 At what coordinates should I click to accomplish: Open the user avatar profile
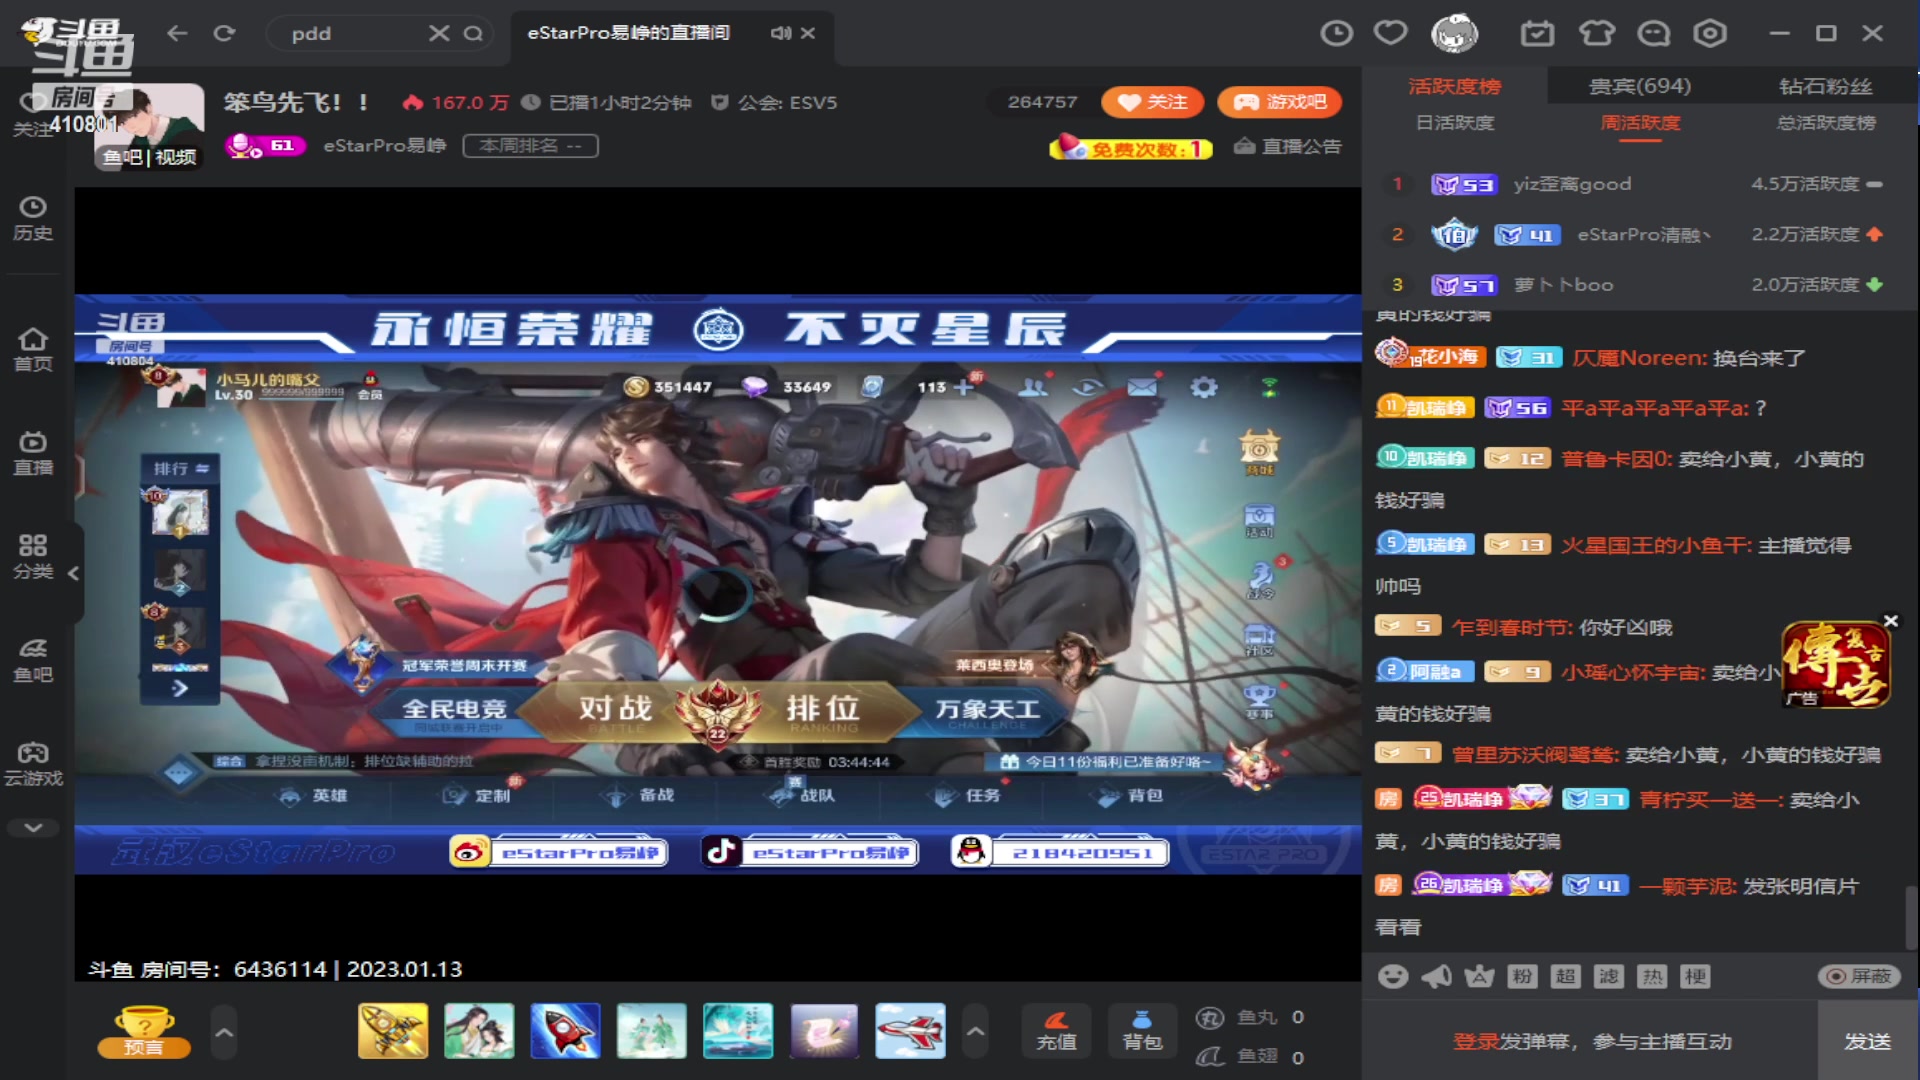click(x=1454, y=33)
